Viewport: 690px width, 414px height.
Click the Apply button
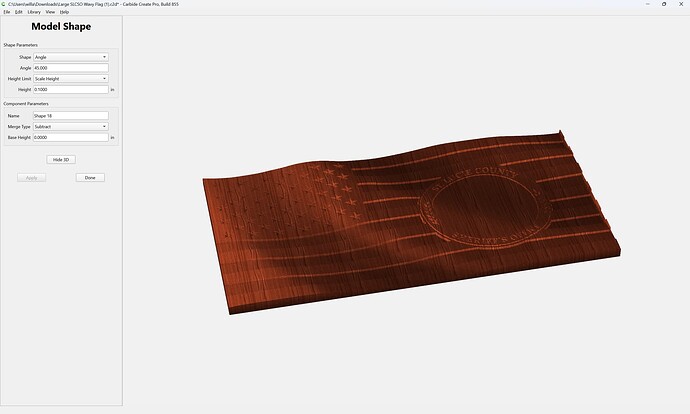click(32, 178)
